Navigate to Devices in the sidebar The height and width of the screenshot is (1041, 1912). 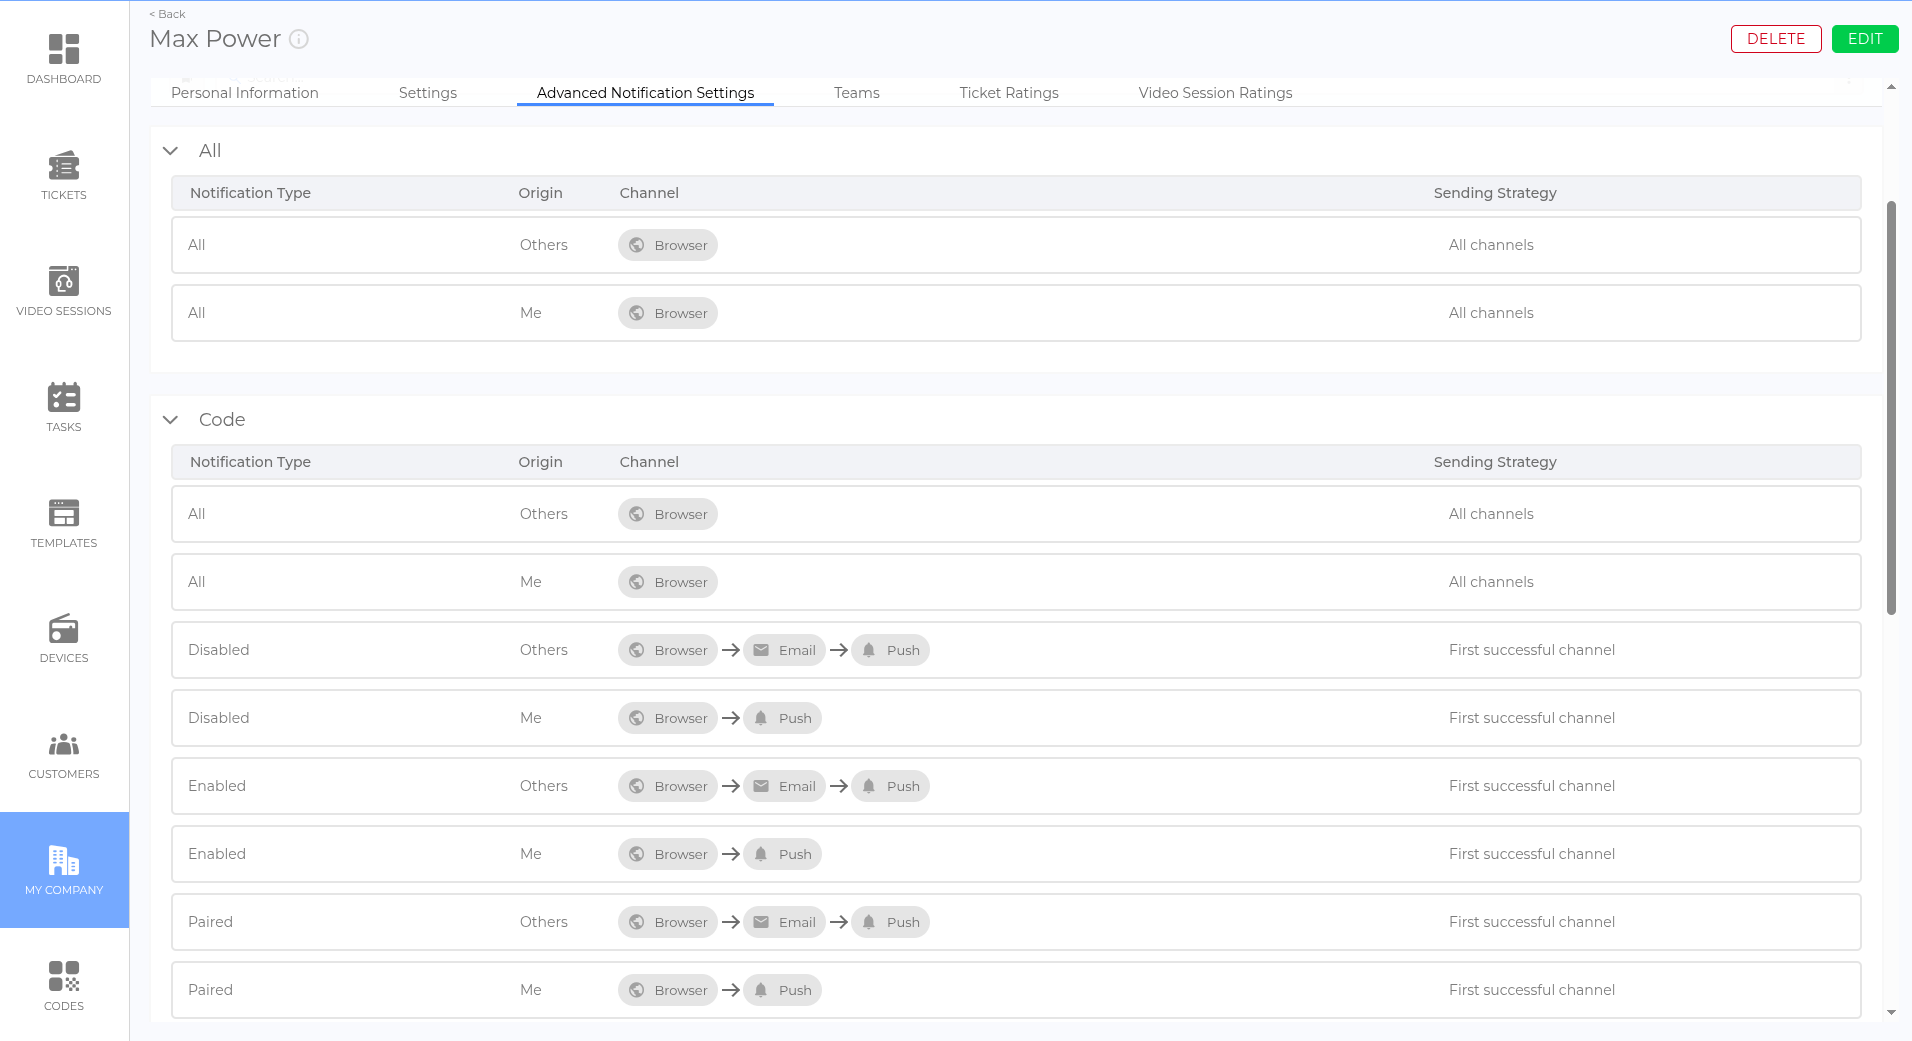pos(64,638)
